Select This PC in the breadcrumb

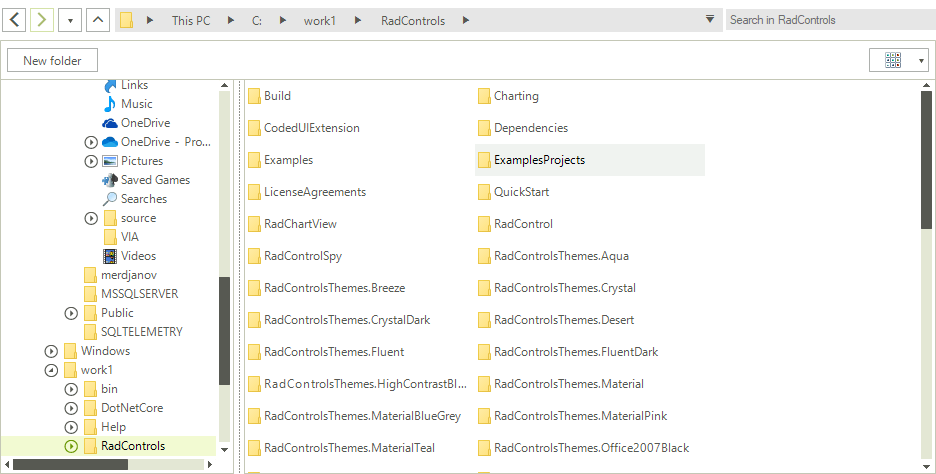(x=191, y=21)
